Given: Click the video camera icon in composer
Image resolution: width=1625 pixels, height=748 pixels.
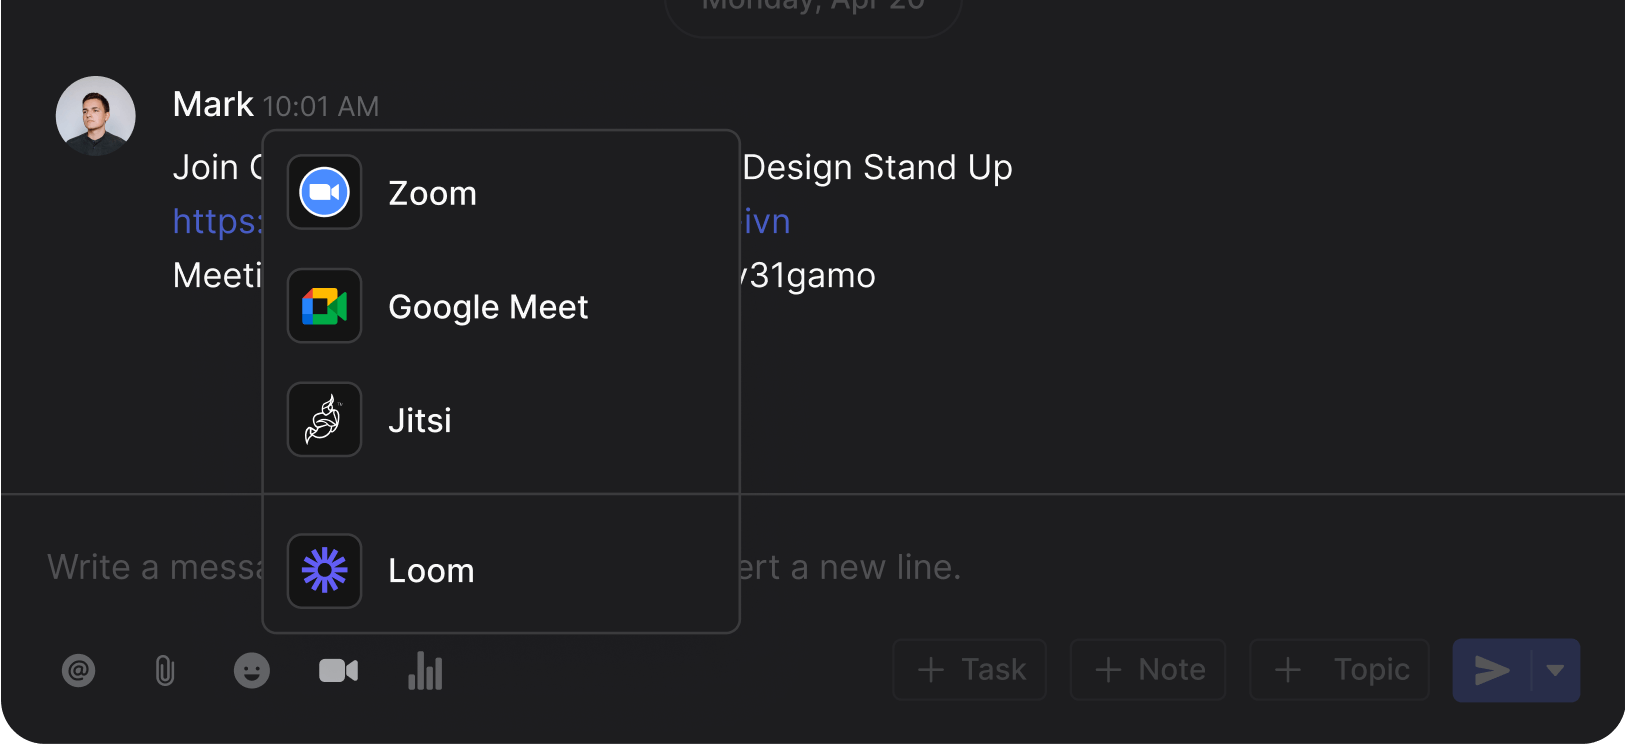Looking at the screenshot, I should click(x=338, y=670).
